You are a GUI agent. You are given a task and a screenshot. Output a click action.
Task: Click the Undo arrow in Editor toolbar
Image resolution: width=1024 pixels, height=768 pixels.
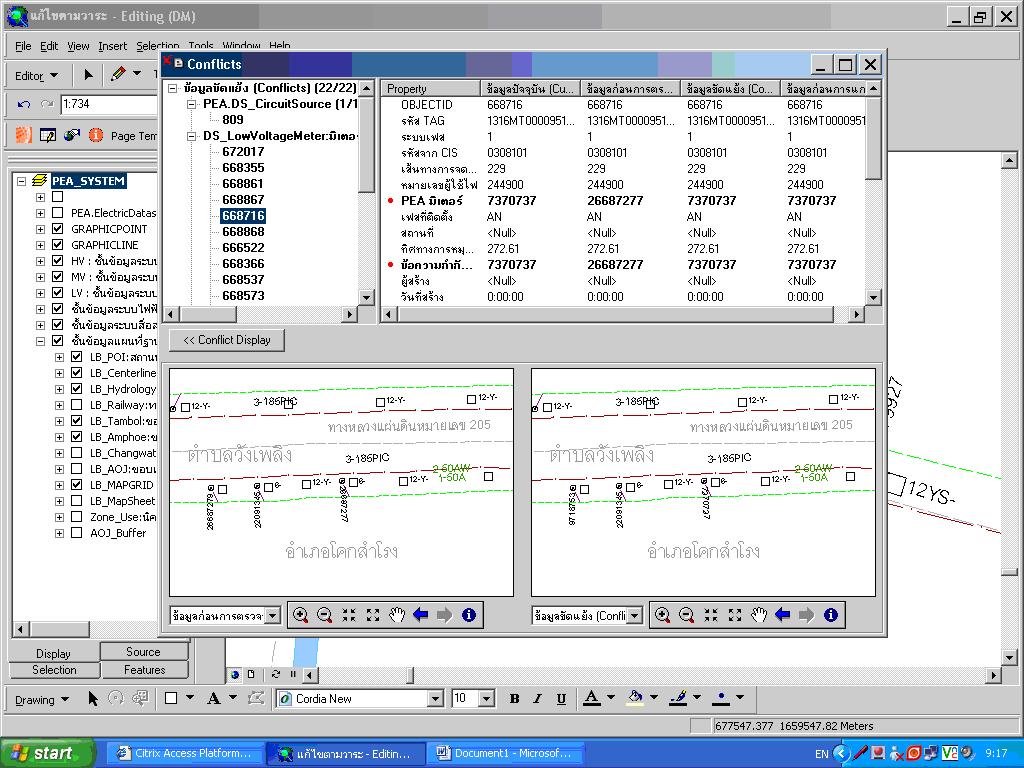point(22,106)
